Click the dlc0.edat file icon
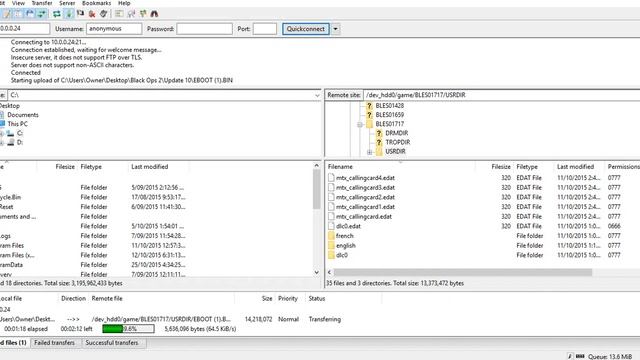Image resolution: width=640 pixels, height=360 pixels. click(x=331, y=226)
